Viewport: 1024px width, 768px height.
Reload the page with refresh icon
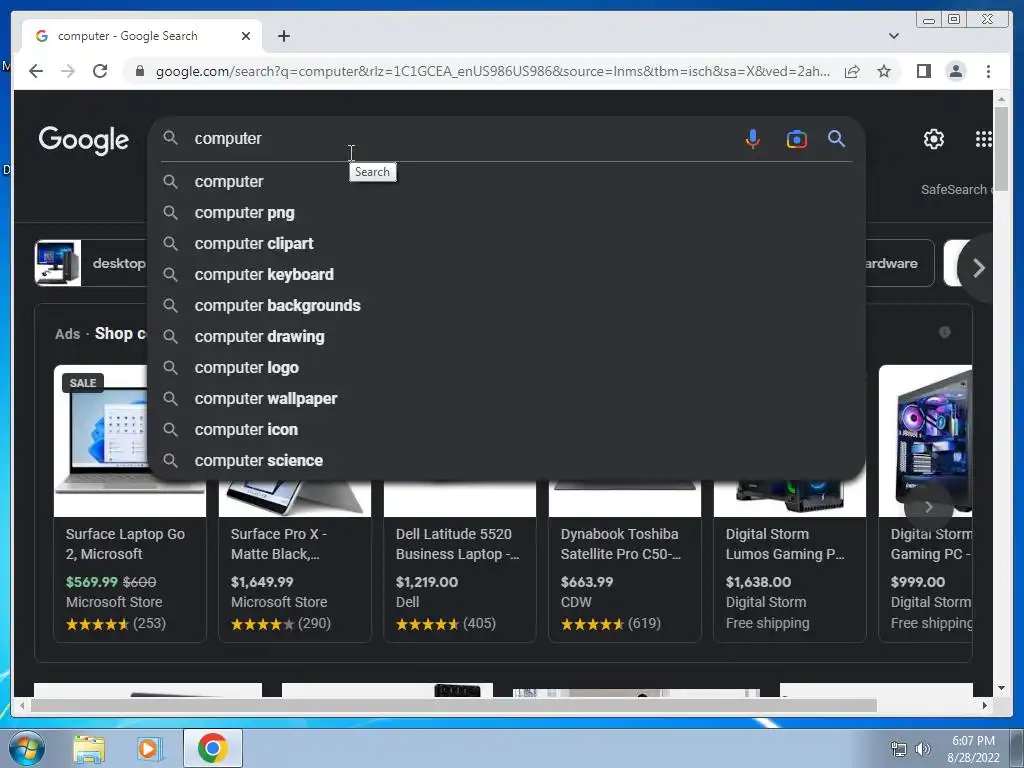coord(100,71)
